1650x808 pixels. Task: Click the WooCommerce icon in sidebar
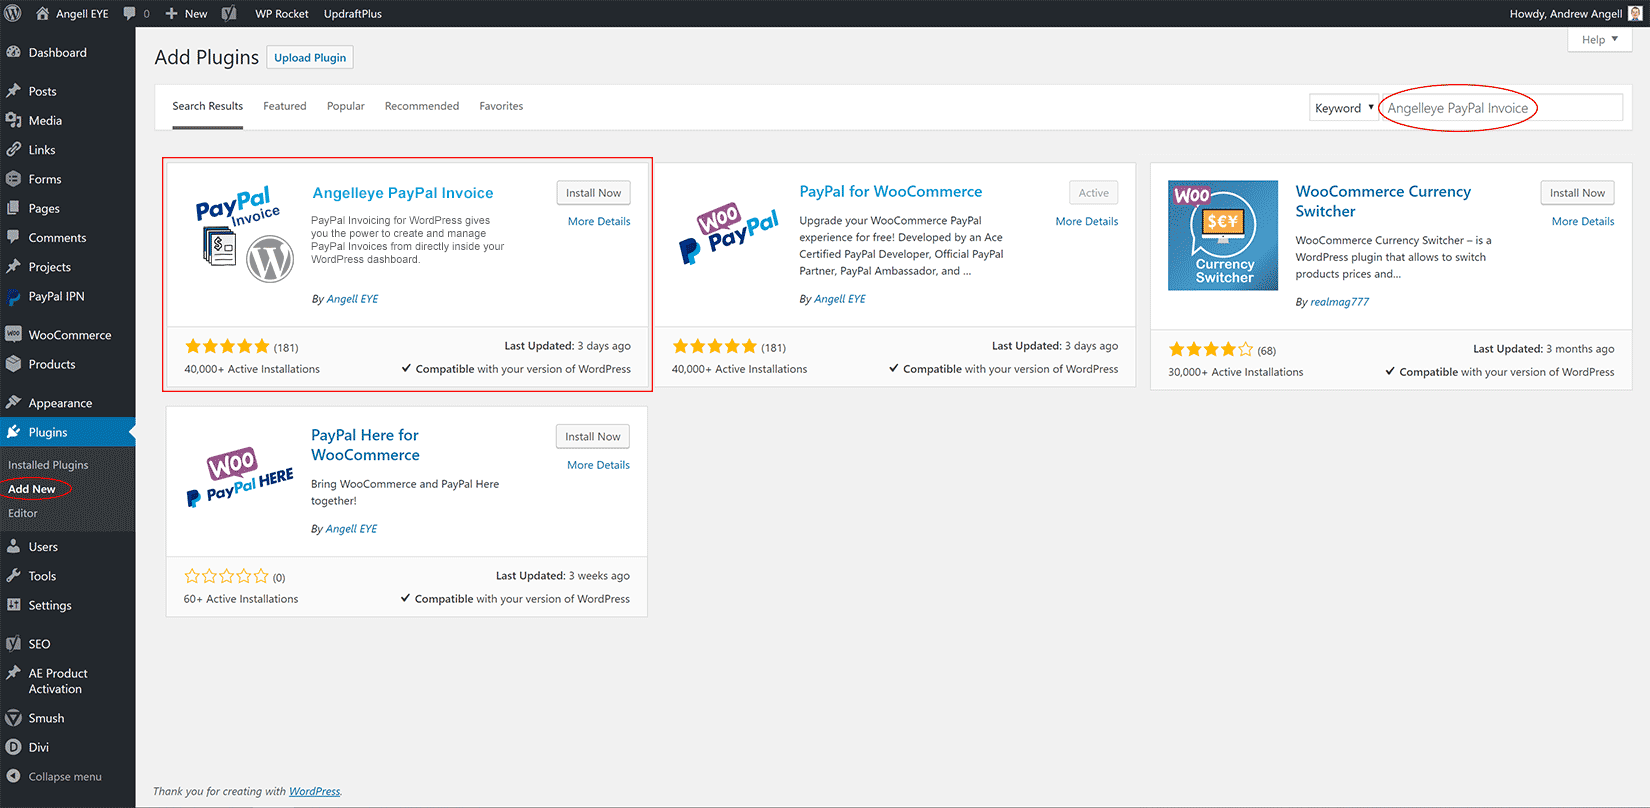(13, 335)
